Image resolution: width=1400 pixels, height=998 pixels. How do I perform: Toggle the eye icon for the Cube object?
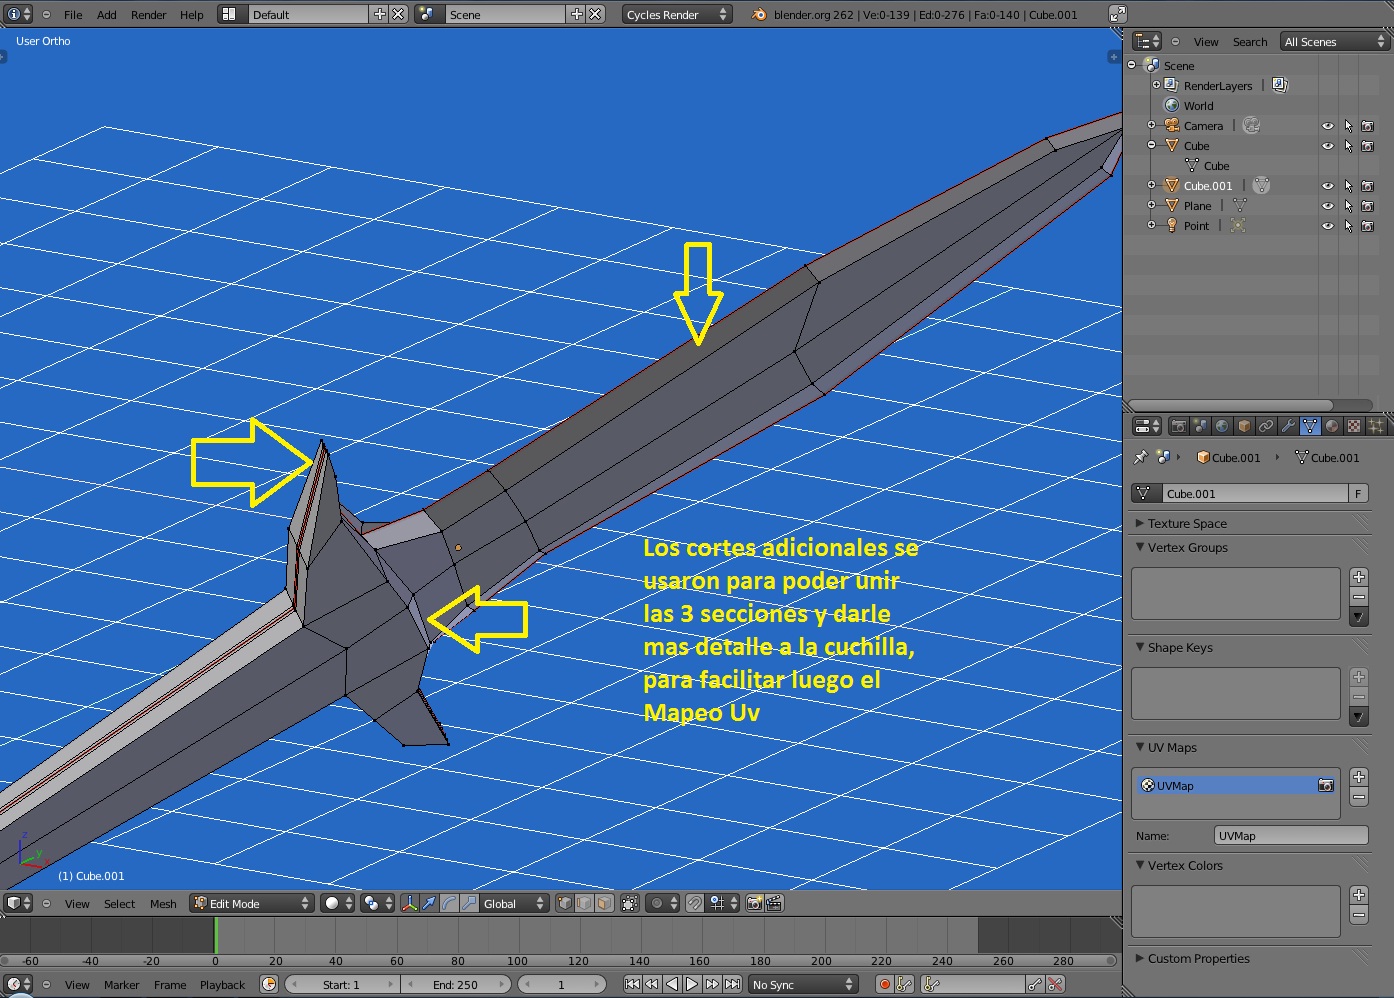tap(1328, 146)
